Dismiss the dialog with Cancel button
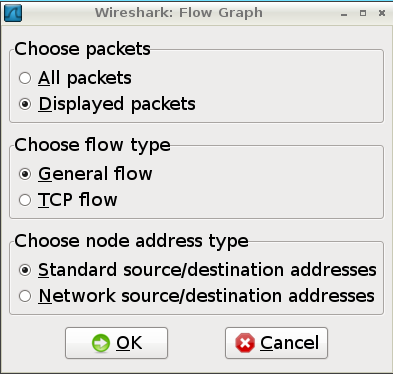Viewport: 393px width, 376px height. (276, 343)
